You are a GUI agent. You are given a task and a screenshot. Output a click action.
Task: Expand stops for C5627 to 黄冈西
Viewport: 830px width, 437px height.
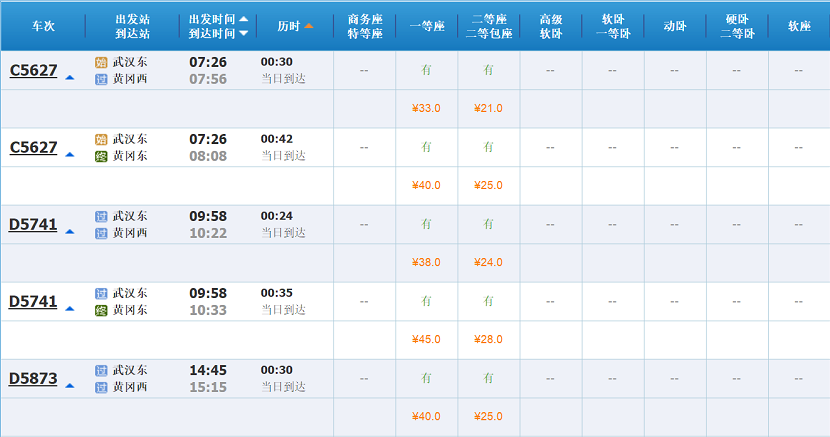69,78
